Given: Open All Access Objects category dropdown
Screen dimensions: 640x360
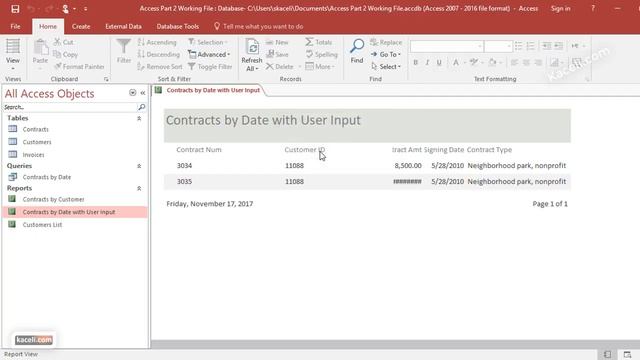Looking at the screenshot, I should (x=133, y=93).
